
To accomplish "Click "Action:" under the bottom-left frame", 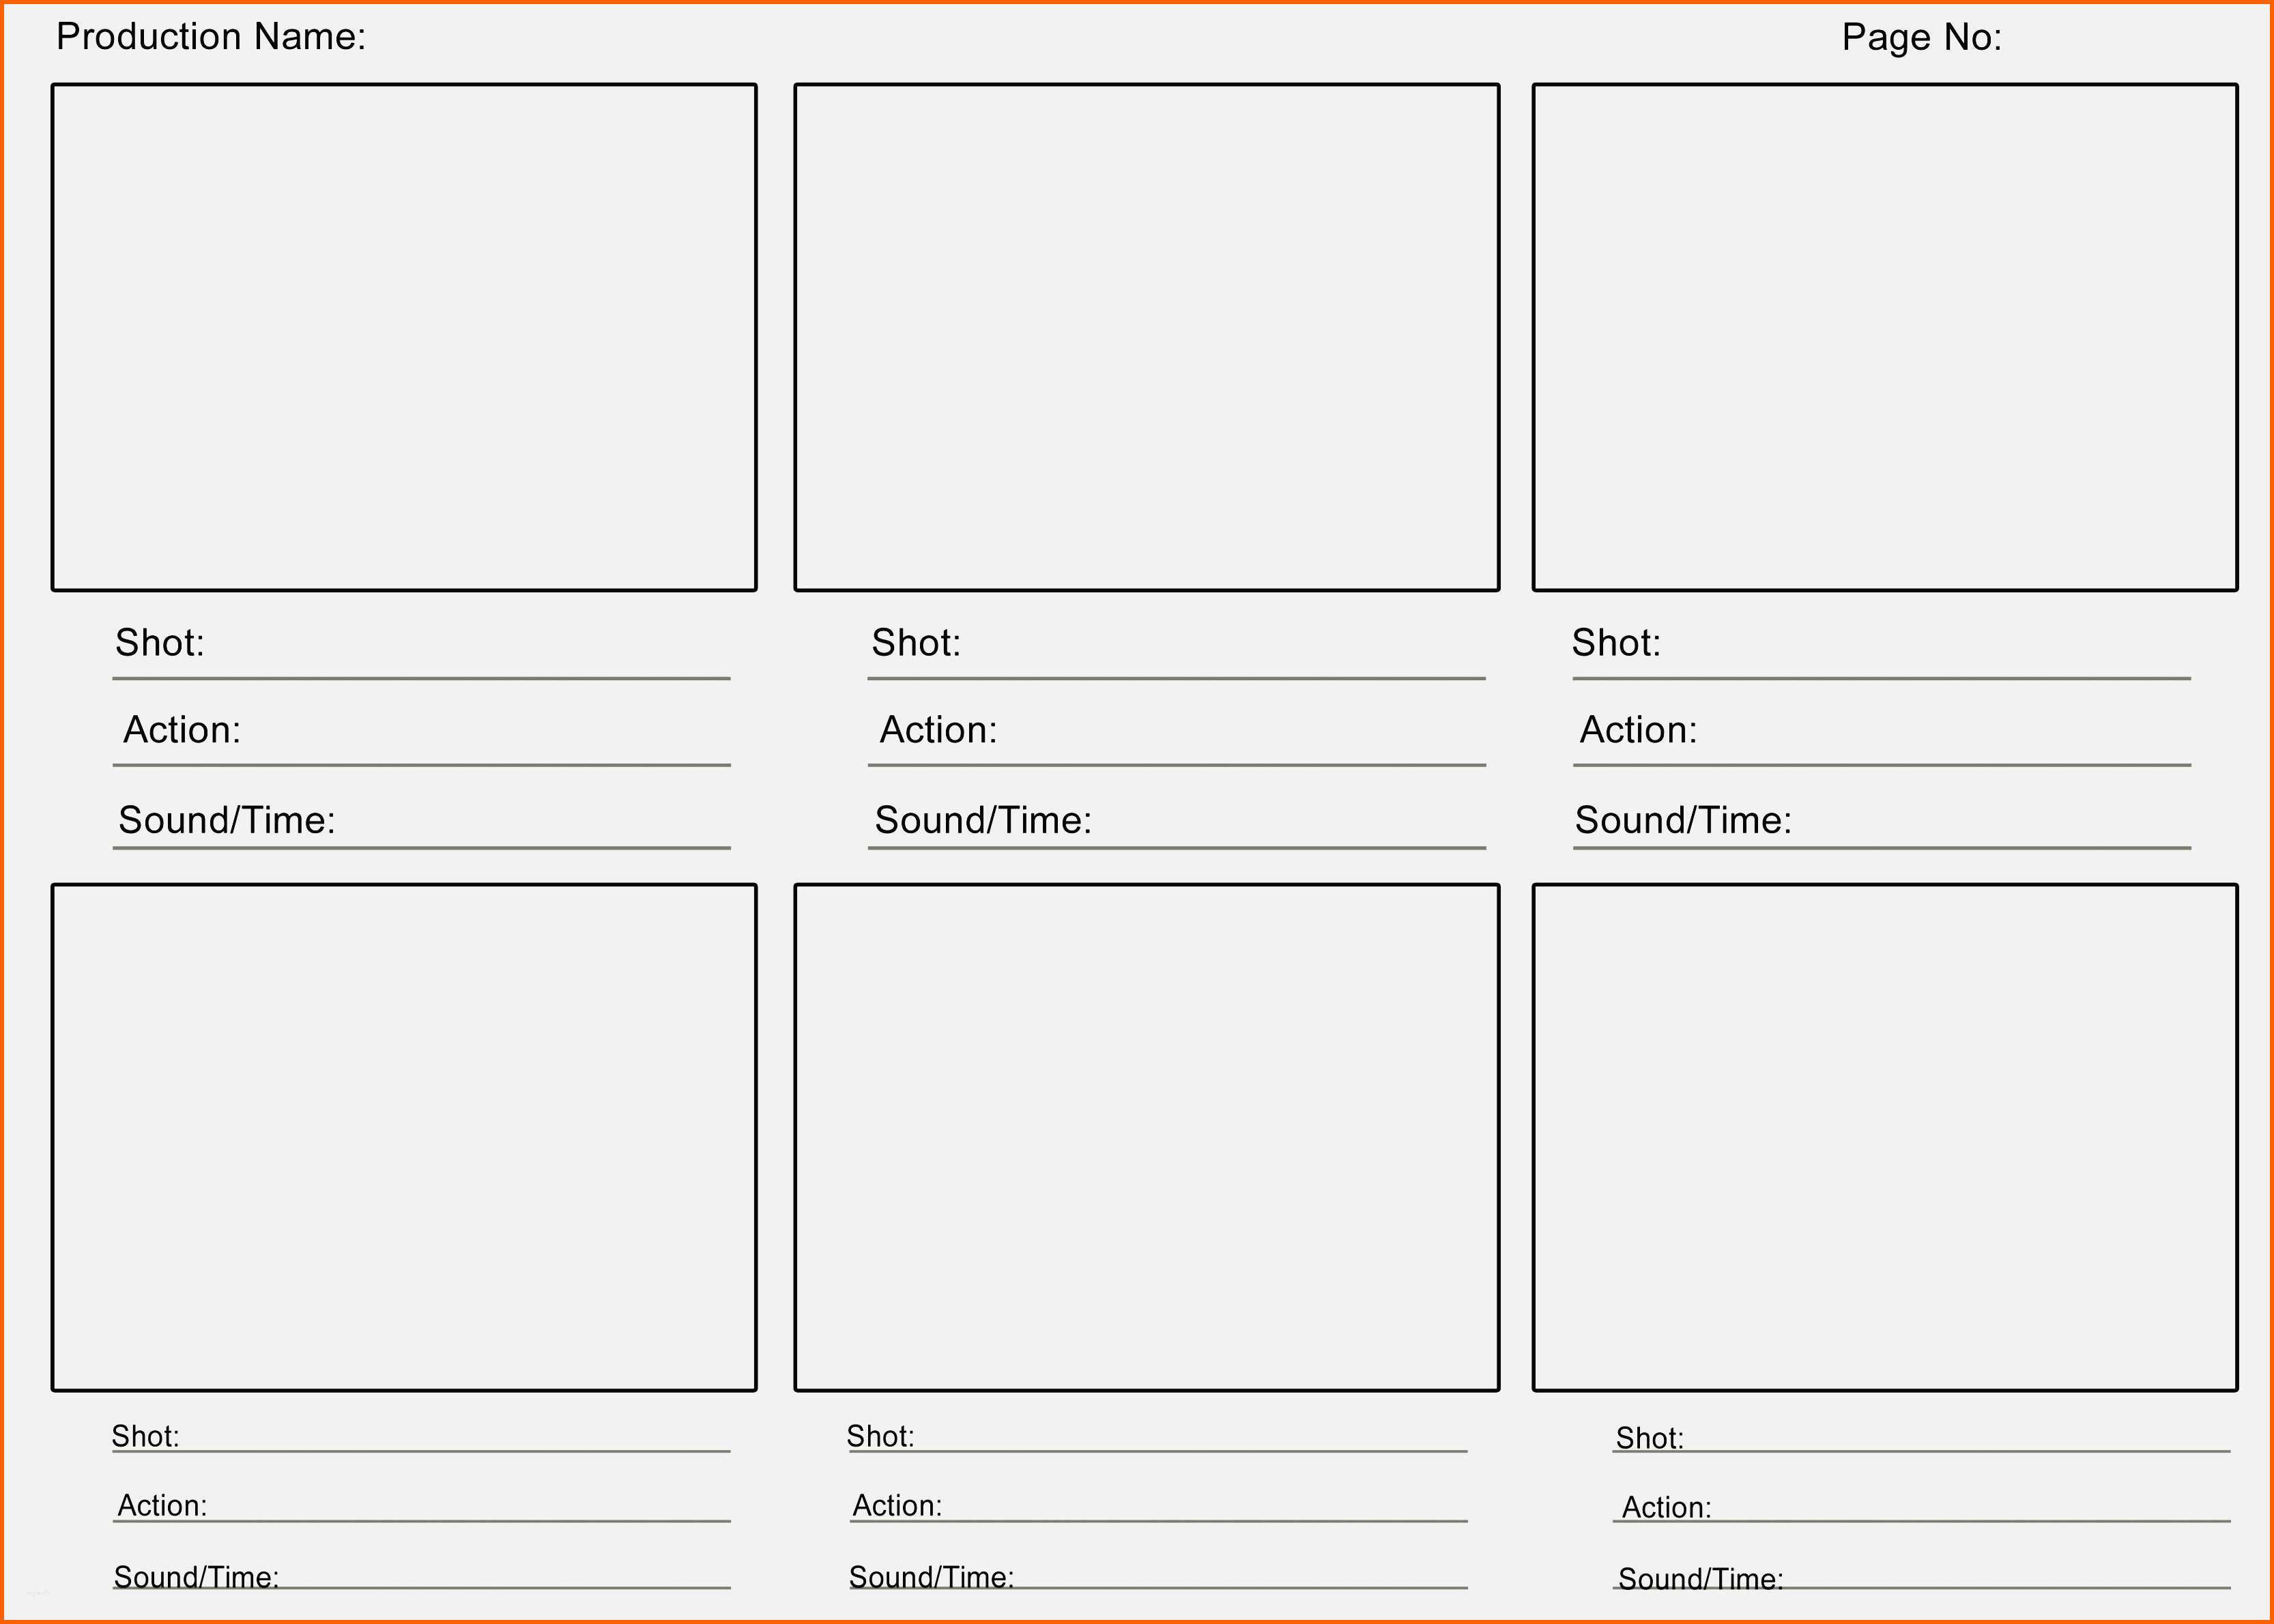I will 162,1506.
